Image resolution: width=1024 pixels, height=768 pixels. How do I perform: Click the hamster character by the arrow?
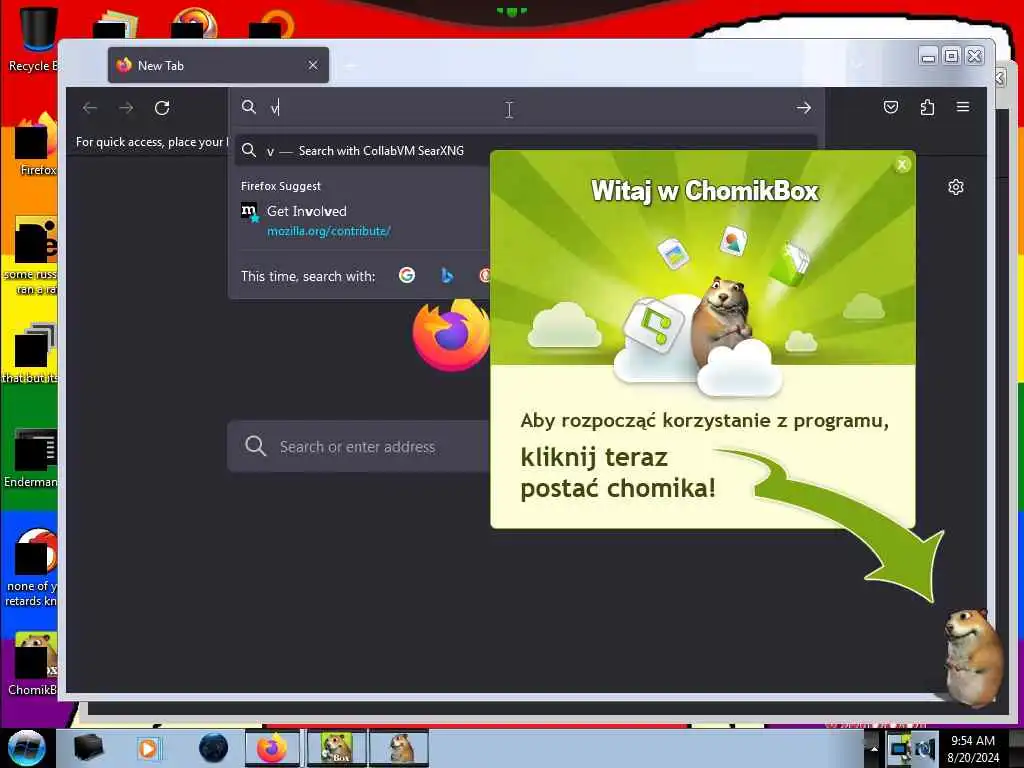pyautogui.click(x=973, y=656)
